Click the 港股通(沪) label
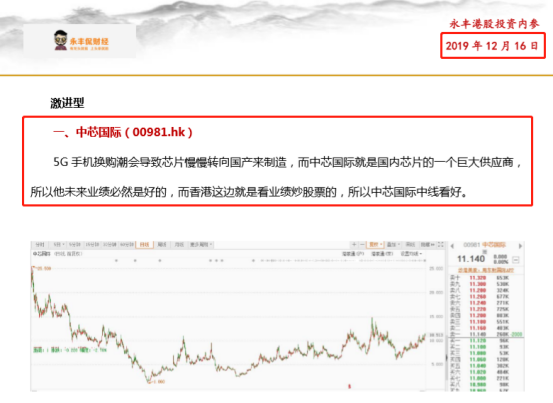The image size is (553, 403). pyautogui.click(x=353, y=254)
